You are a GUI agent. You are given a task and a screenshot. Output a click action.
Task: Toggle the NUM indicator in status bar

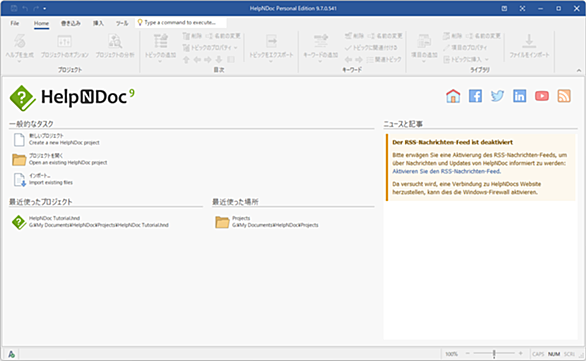554,354
